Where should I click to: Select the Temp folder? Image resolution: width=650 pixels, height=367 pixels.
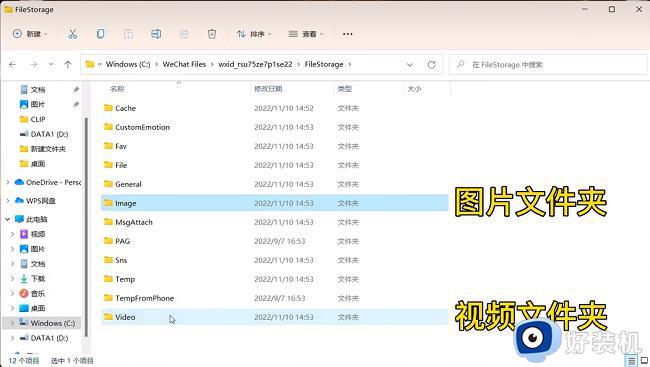coord(274,279)
